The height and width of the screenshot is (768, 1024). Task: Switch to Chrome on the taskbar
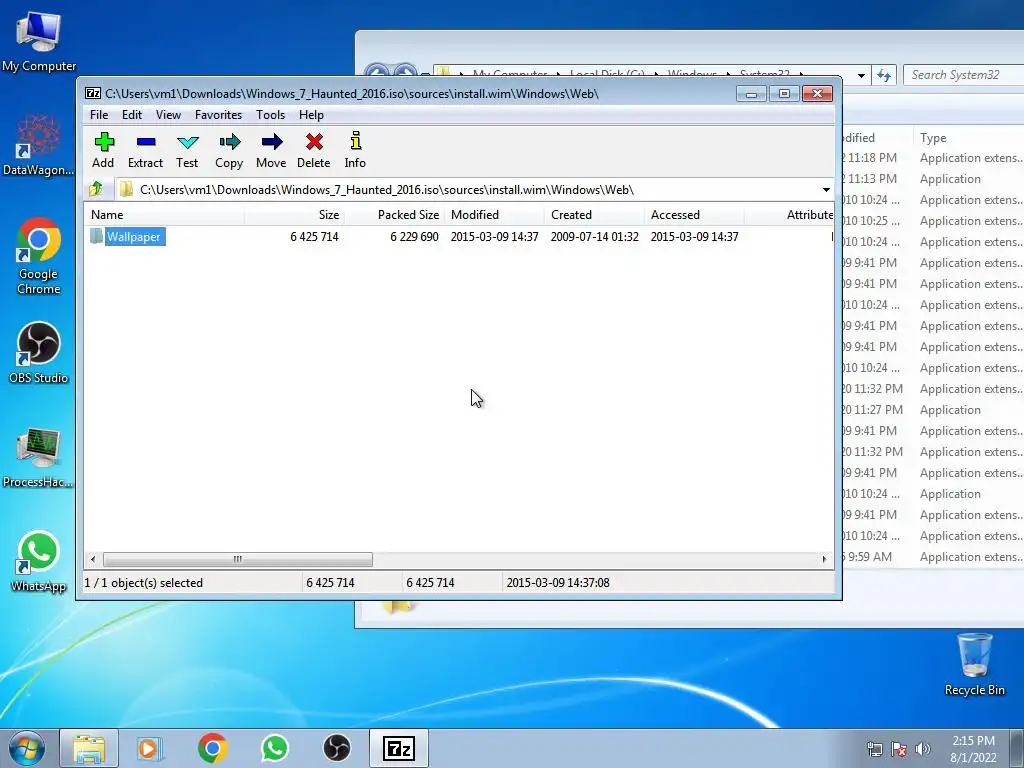(212, 748)
